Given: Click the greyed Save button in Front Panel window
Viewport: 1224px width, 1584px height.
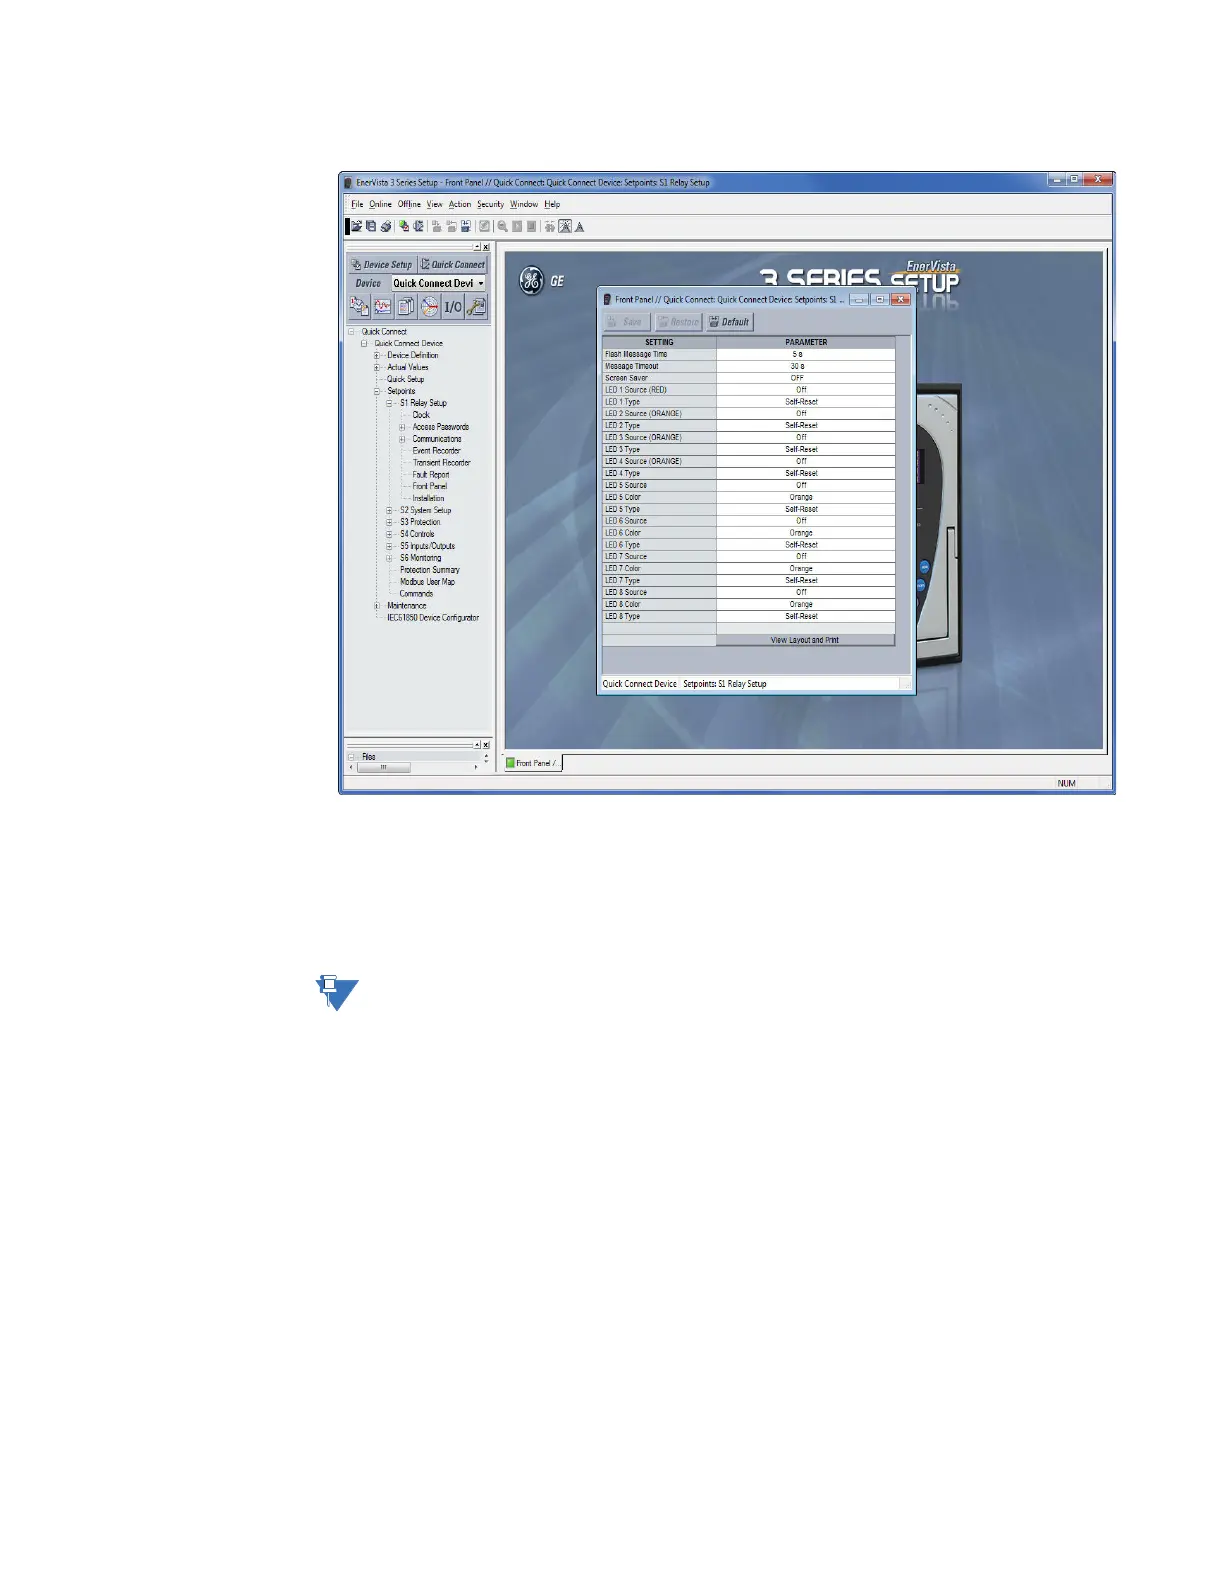Looking at the screenshot, I should (627, 322).
